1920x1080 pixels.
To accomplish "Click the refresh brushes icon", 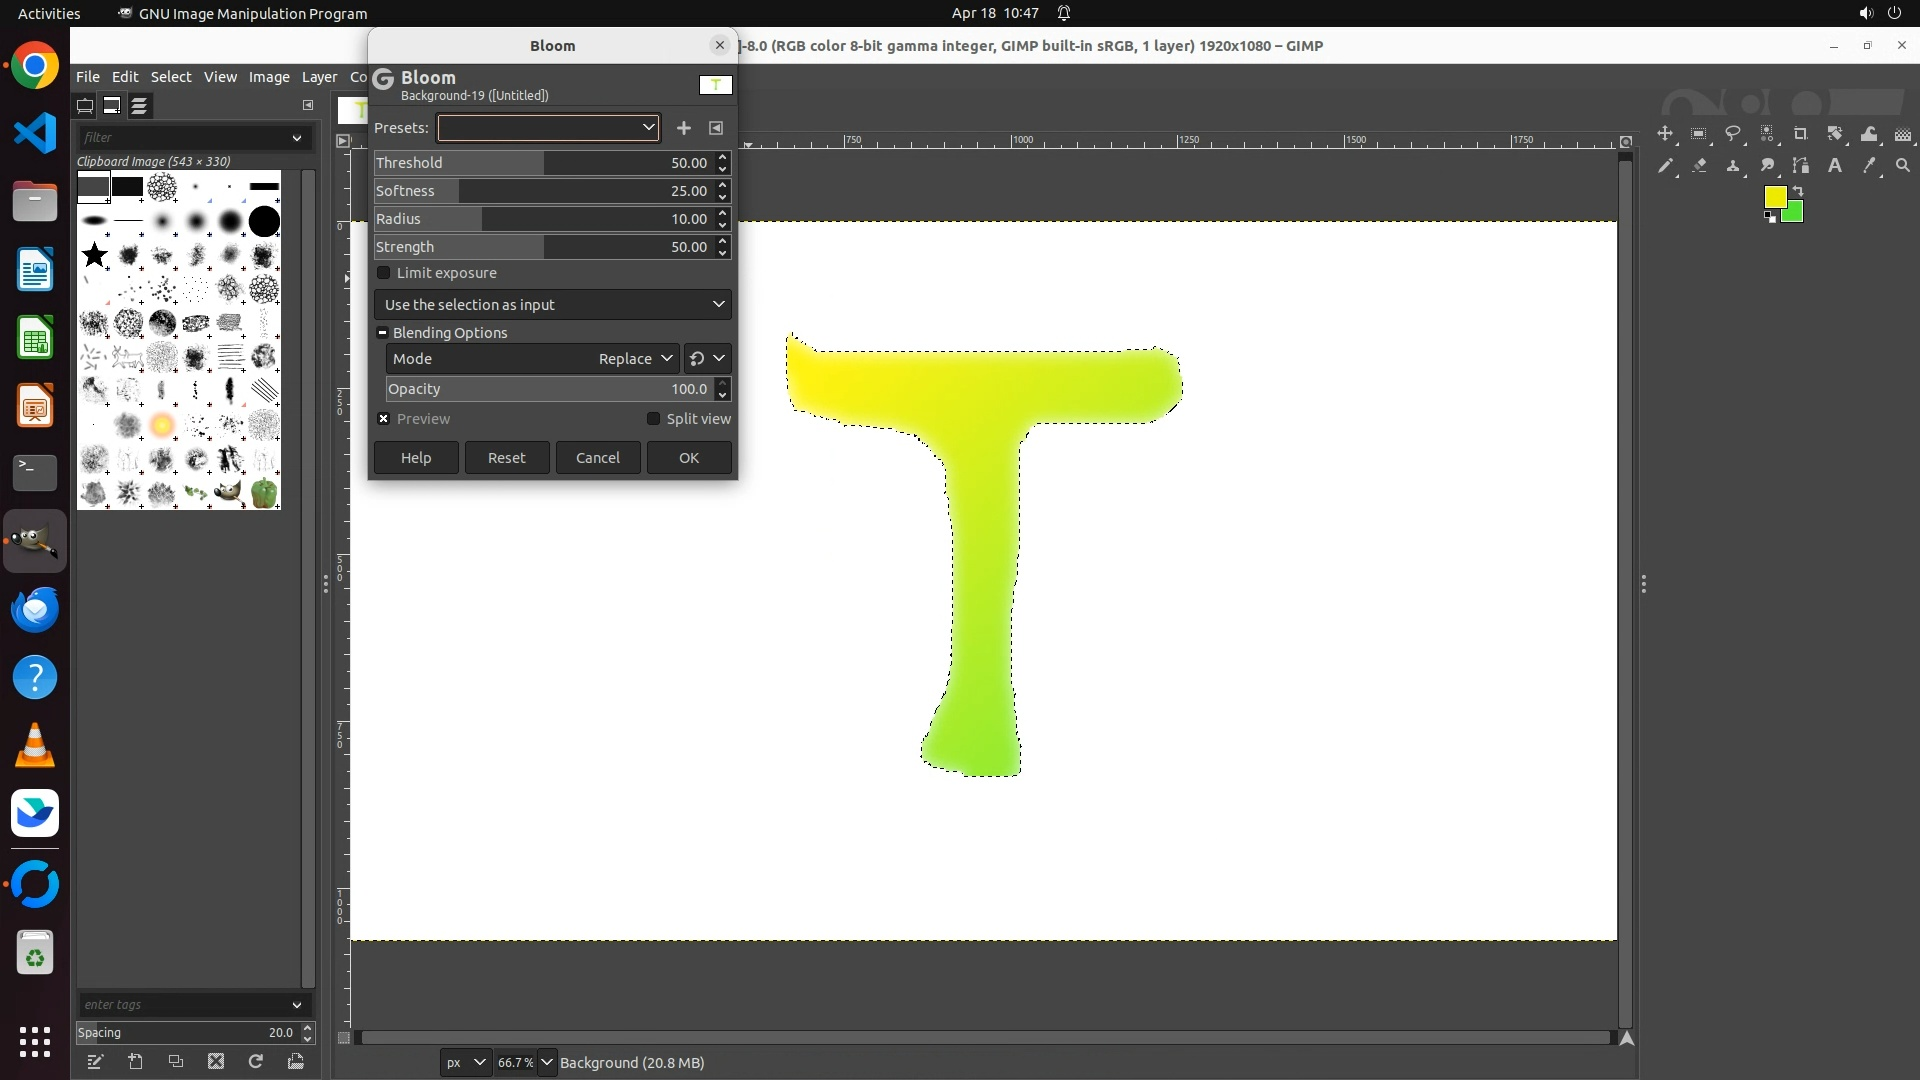I will click(256, 1061).
